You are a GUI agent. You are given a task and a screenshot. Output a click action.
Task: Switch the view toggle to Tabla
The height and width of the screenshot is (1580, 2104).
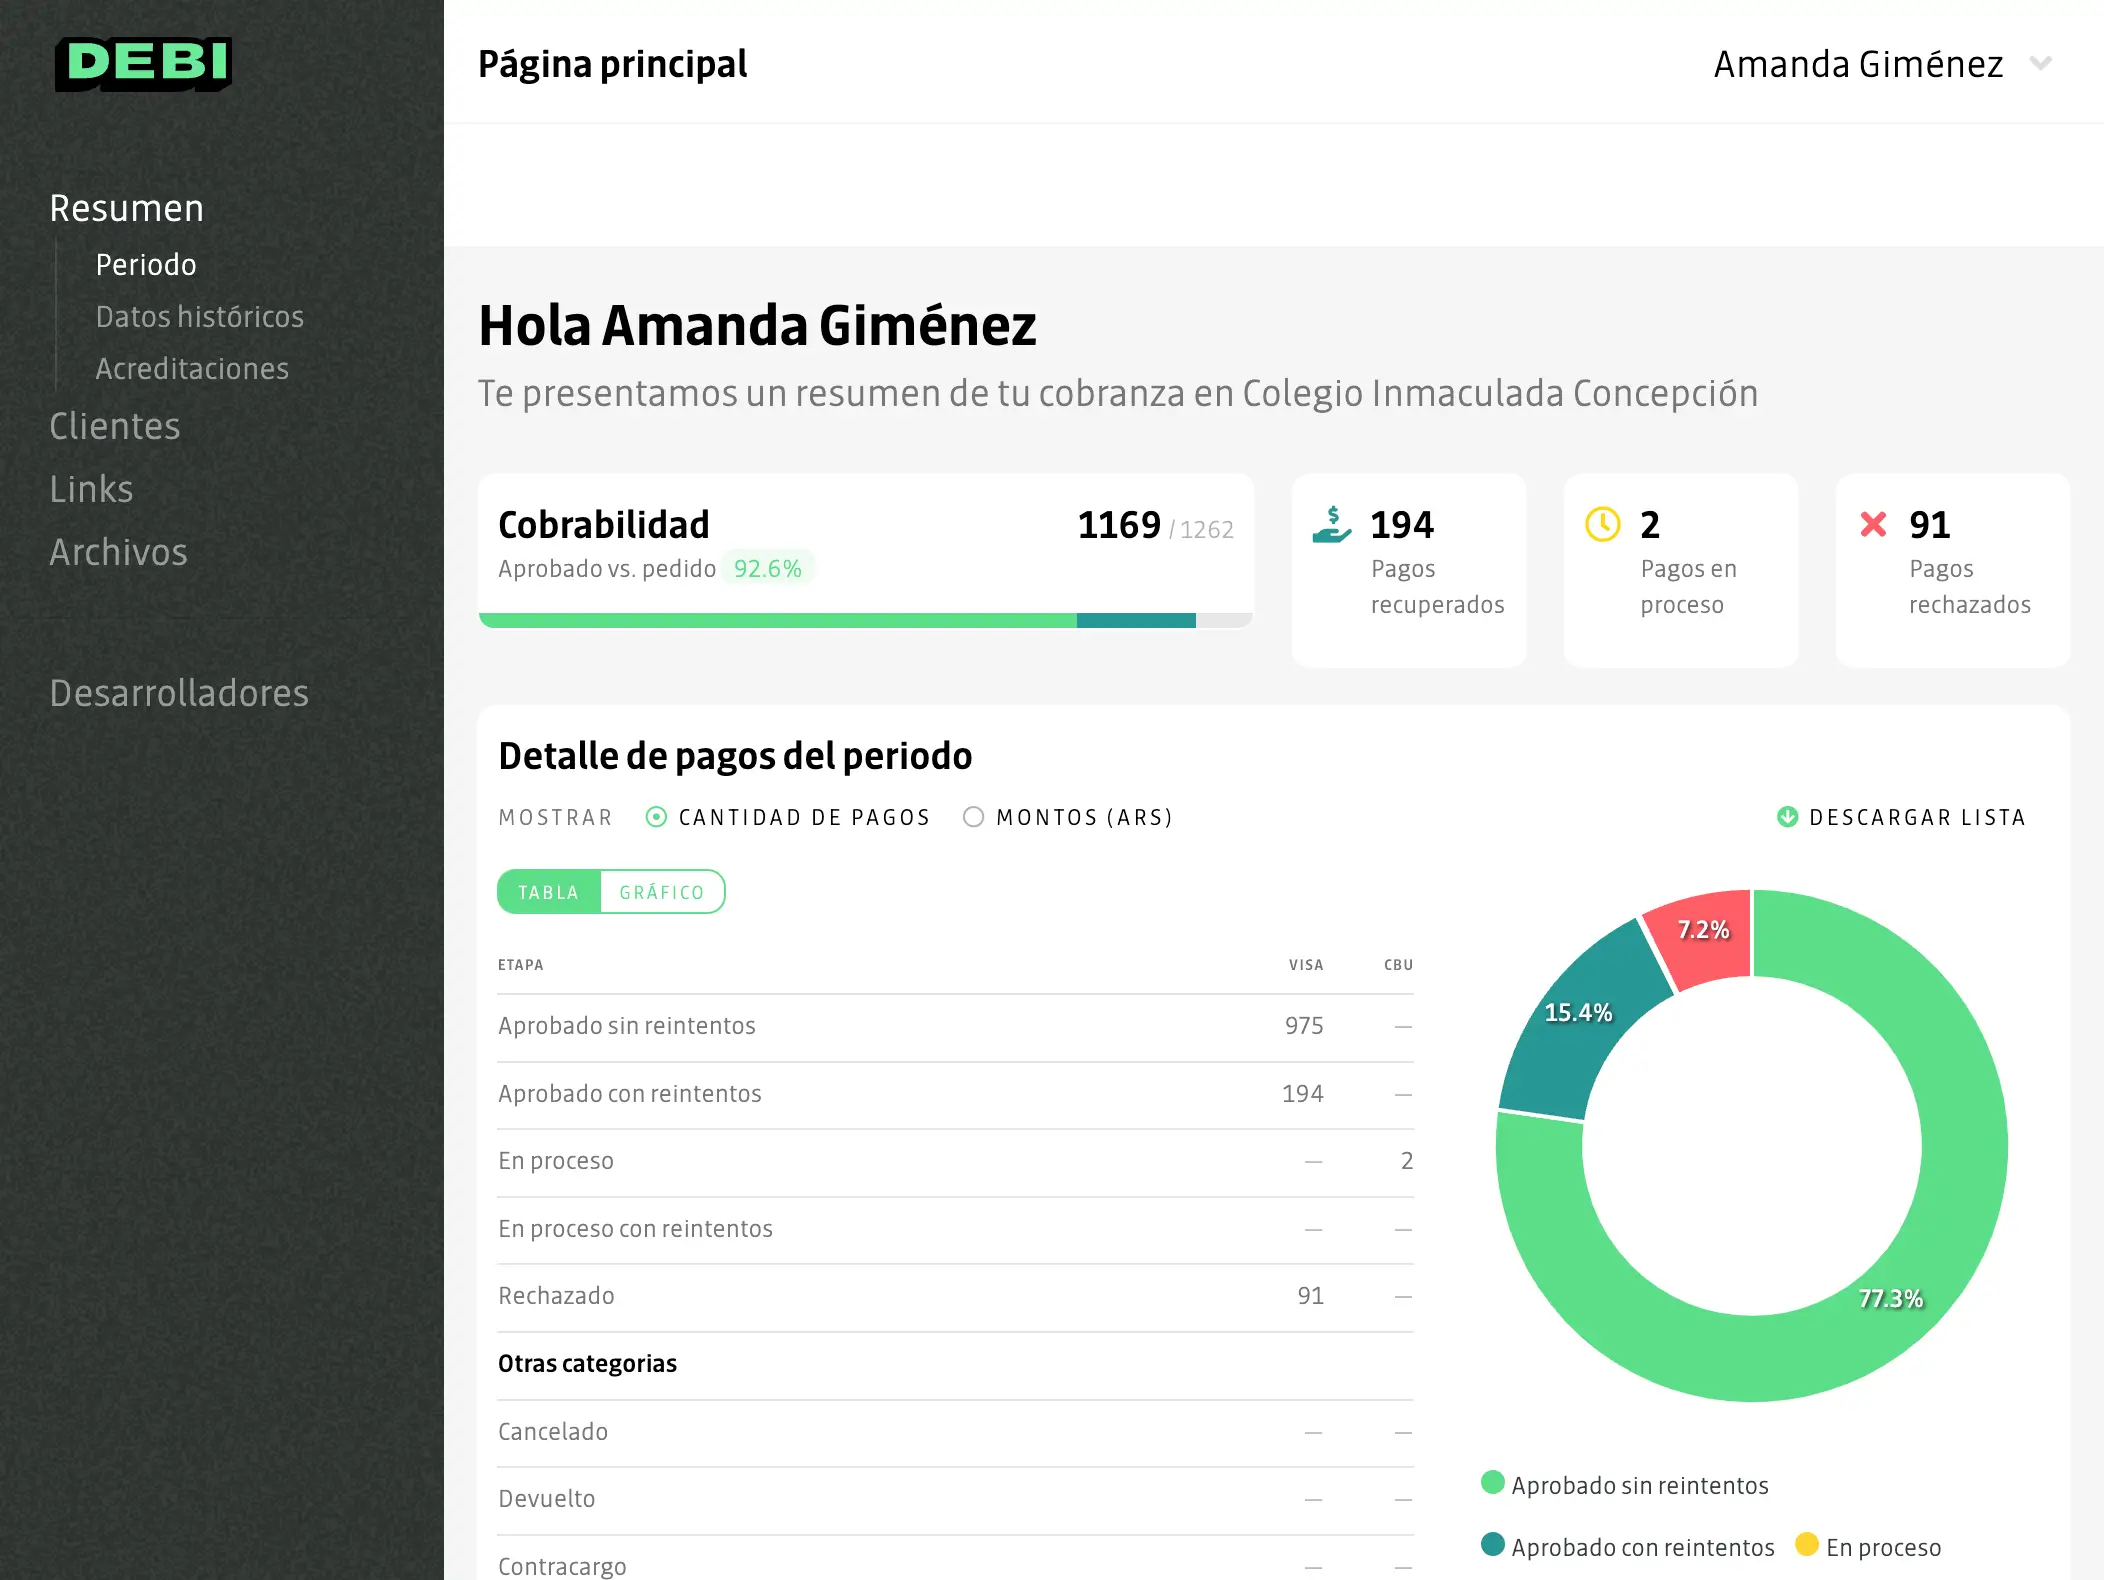point(548,892)
